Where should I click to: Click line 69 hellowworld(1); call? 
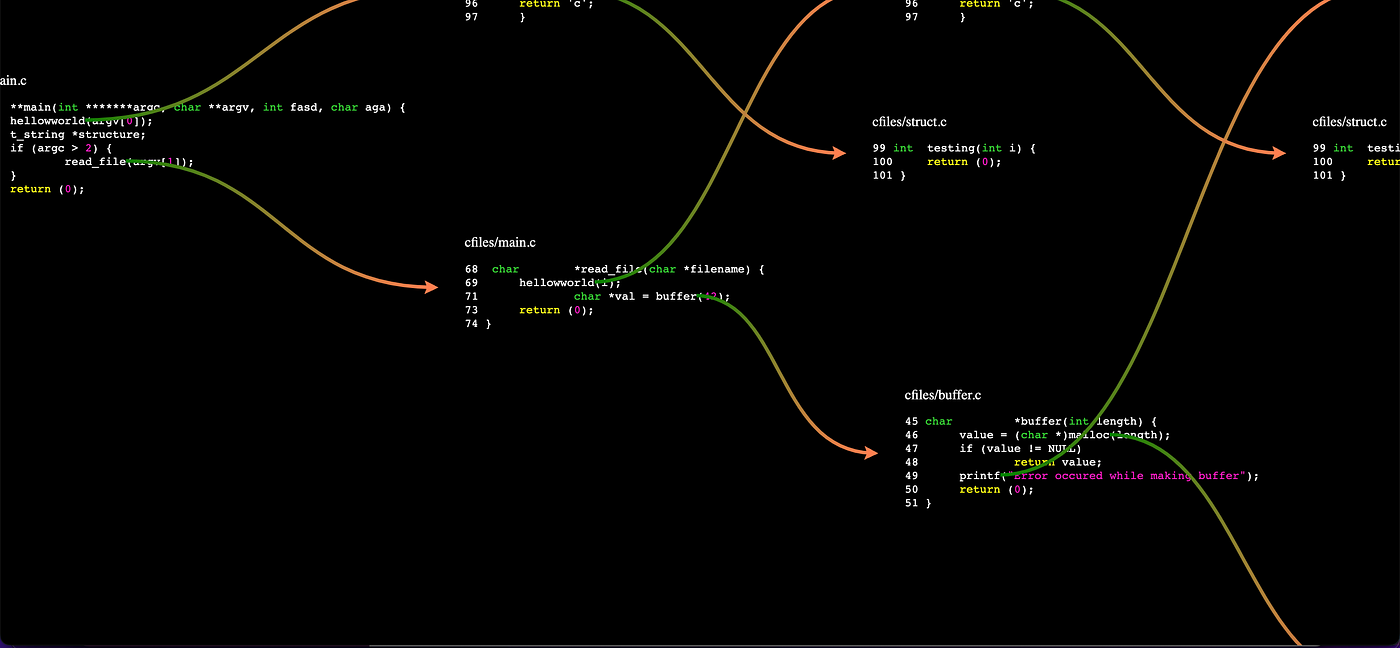[543, 283]
